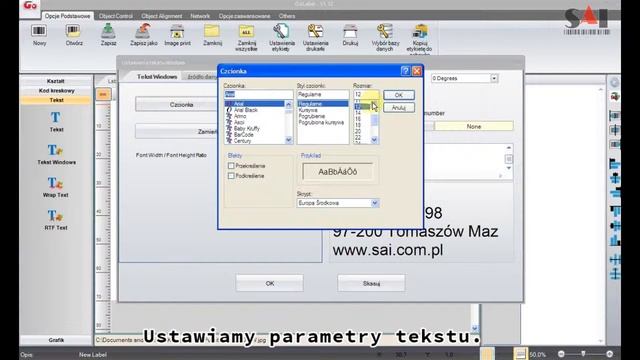This screenshot has height=360, width=640.
Task: Expand the Grafik sidebar section
Action: click(x=56, y=340)
